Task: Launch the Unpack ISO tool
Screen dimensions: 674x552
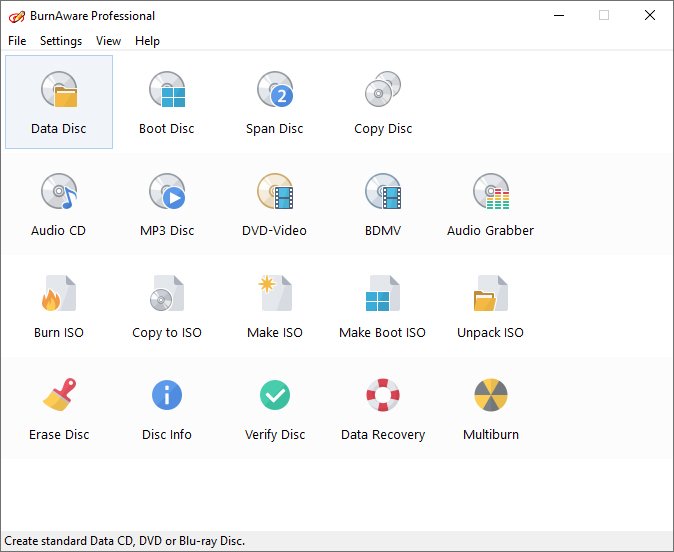Action: (x=491, y=295)
